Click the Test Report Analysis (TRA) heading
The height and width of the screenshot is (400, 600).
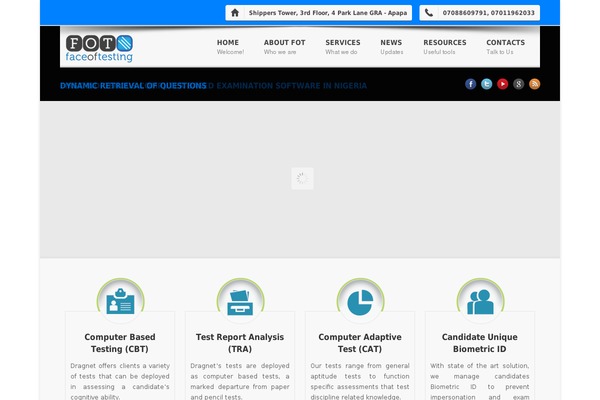tap(240, 343)
